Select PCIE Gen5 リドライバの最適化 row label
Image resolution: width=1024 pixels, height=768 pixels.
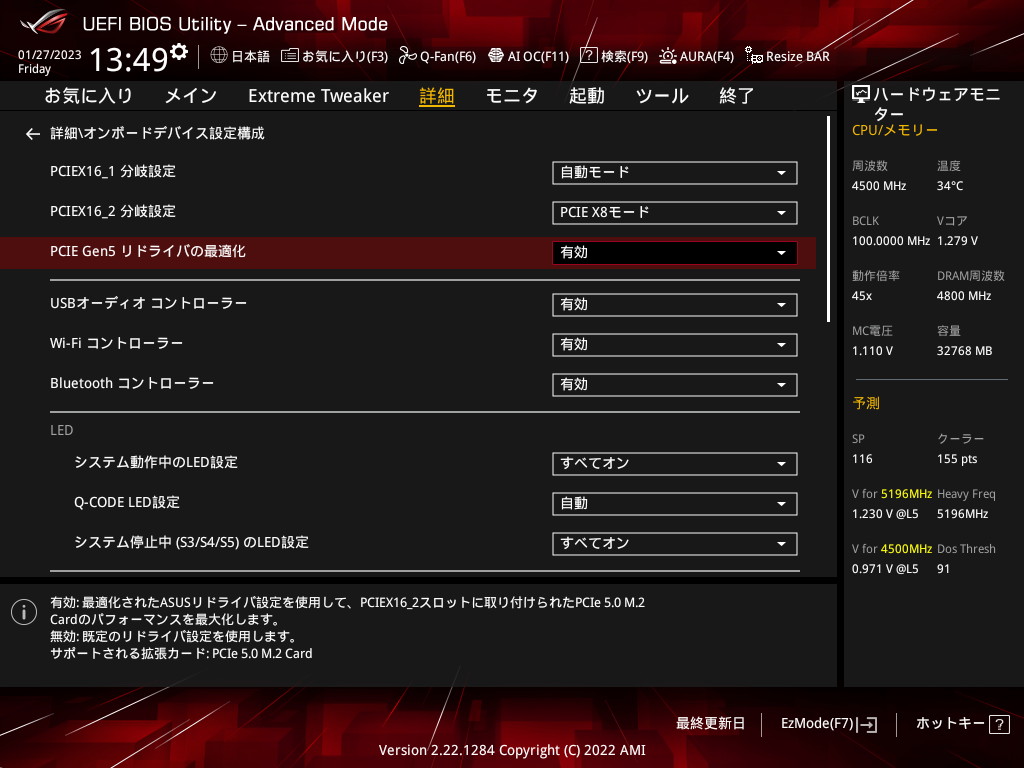[148, 251]
